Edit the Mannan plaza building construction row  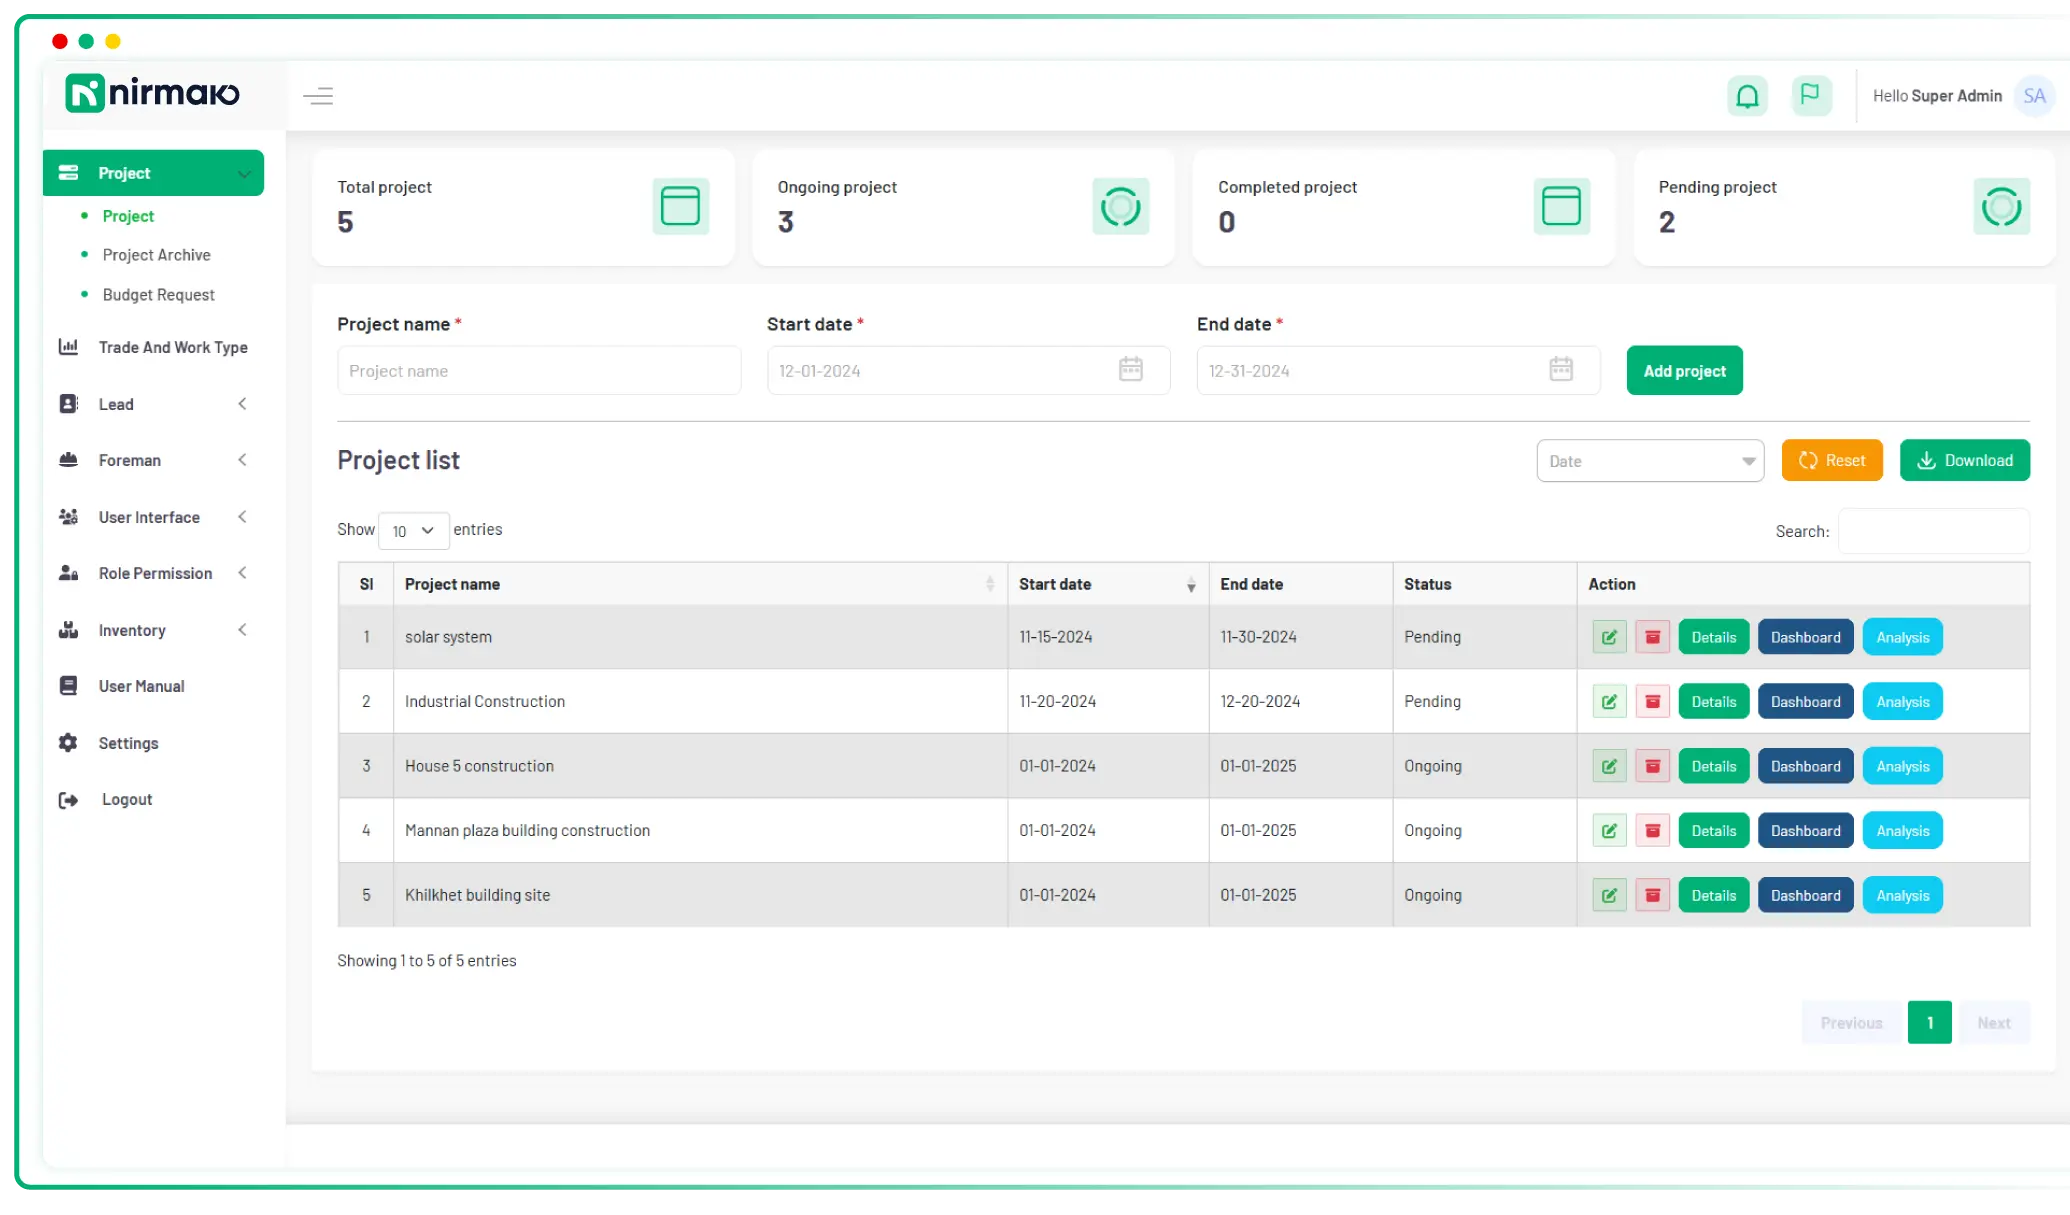point(1609,831)
